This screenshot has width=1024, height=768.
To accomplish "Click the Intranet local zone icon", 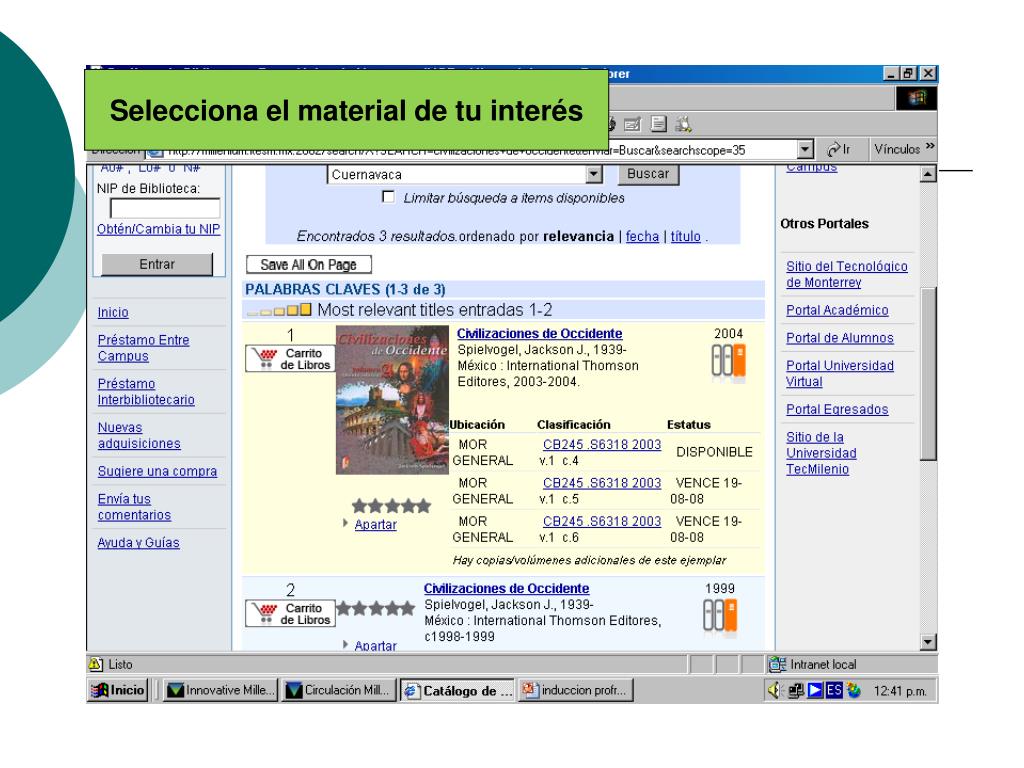I will coord(777,664).
